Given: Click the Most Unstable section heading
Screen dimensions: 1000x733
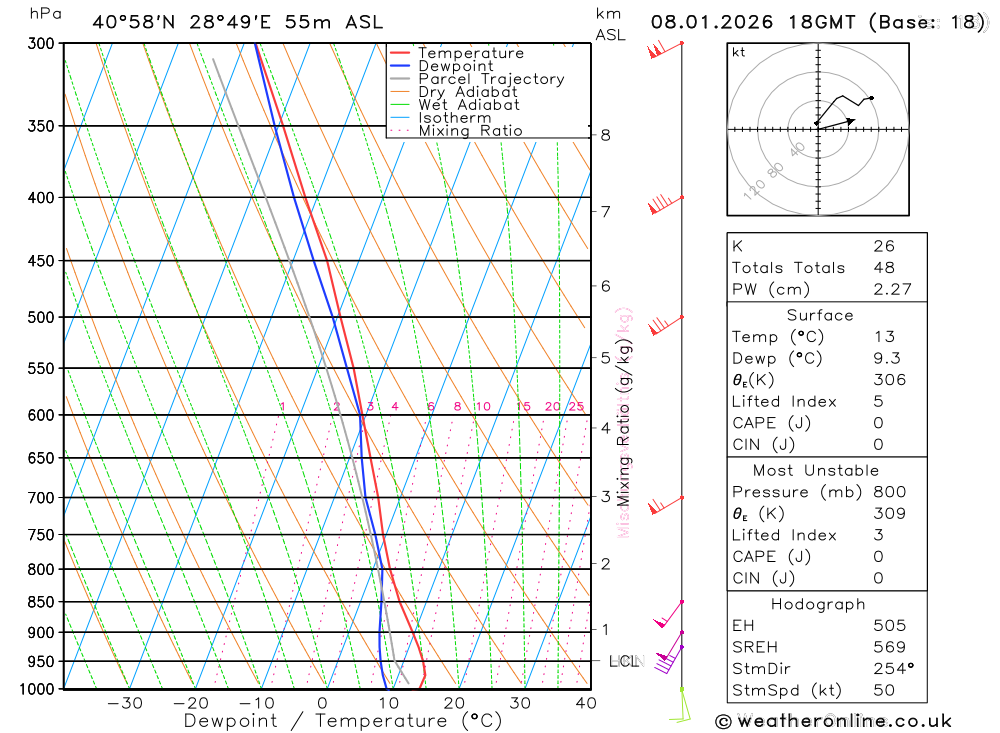Looking at the screenshot, I should [x=816, y=470].
